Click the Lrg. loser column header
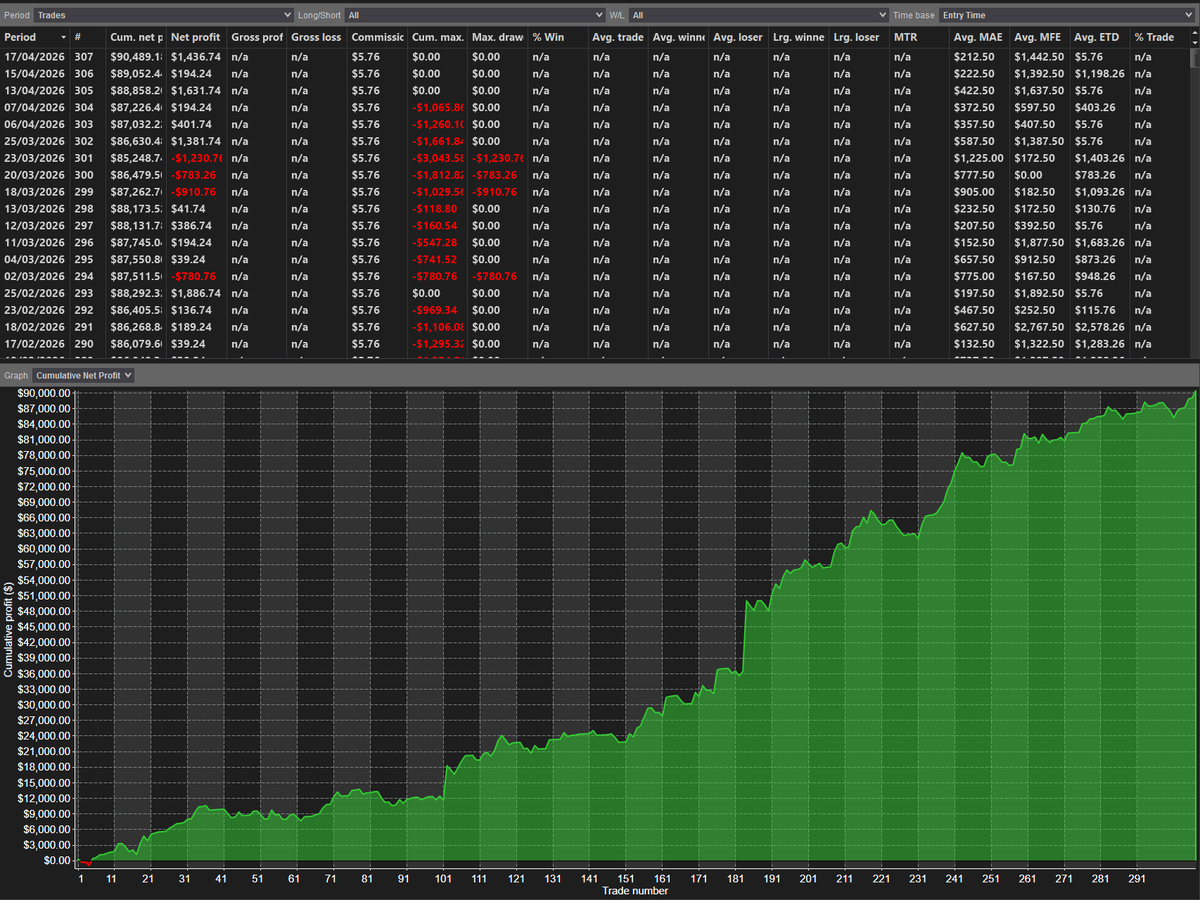 [858, 37]
